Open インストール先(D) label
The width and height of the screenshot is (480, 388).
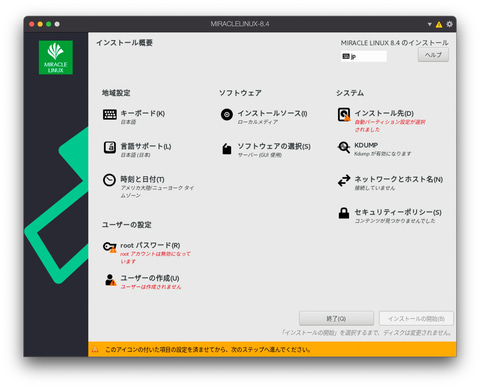(x=384, y=113)
